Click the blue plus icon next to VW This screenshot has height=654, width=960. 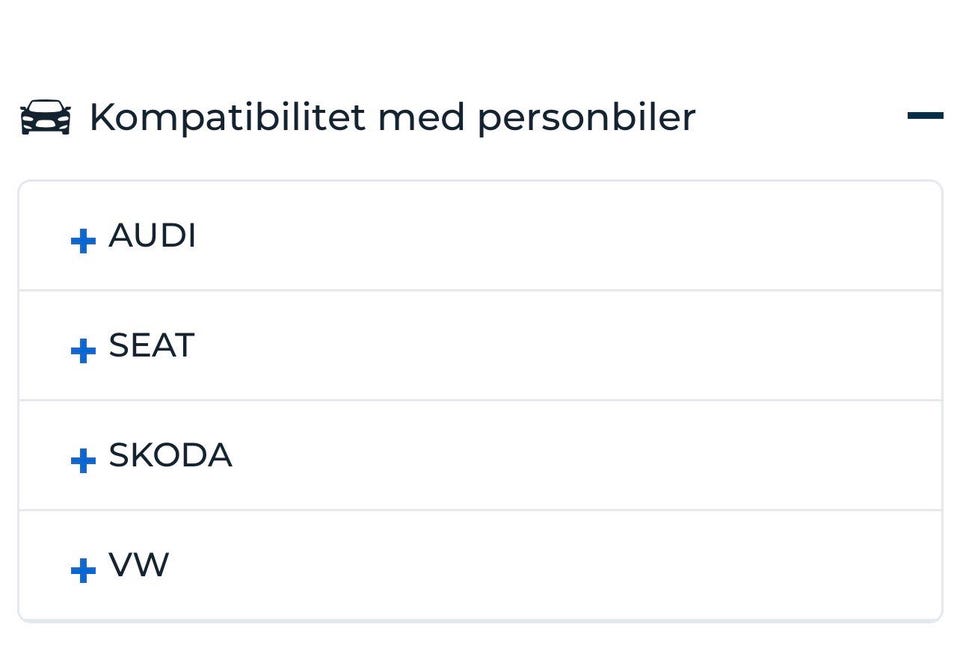(83, 570)
